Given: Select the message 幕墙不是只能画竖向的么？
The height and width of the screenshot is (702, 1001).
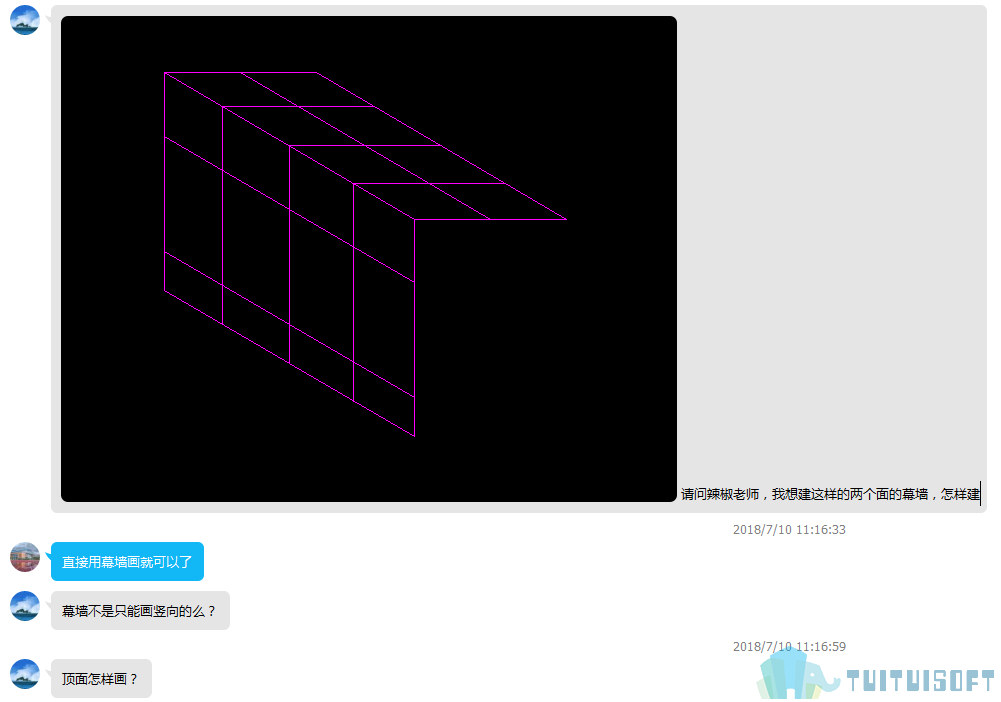Looking at the screenshot, I should 140,611.
